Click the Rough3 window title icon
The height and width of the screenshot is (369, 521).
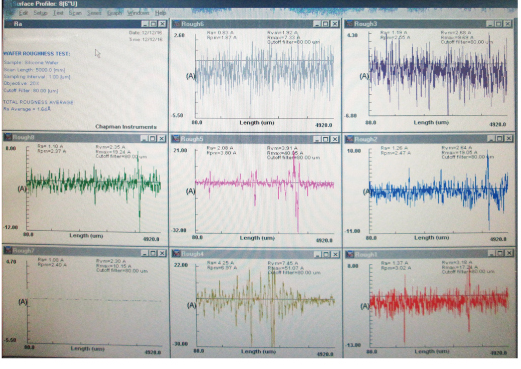[349, 24]
